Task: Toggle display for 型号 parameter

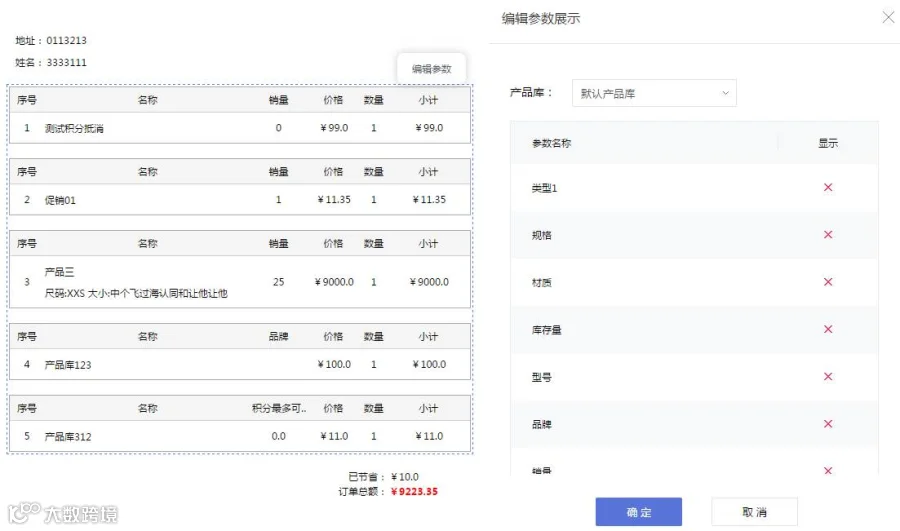Action: [828, 377]
